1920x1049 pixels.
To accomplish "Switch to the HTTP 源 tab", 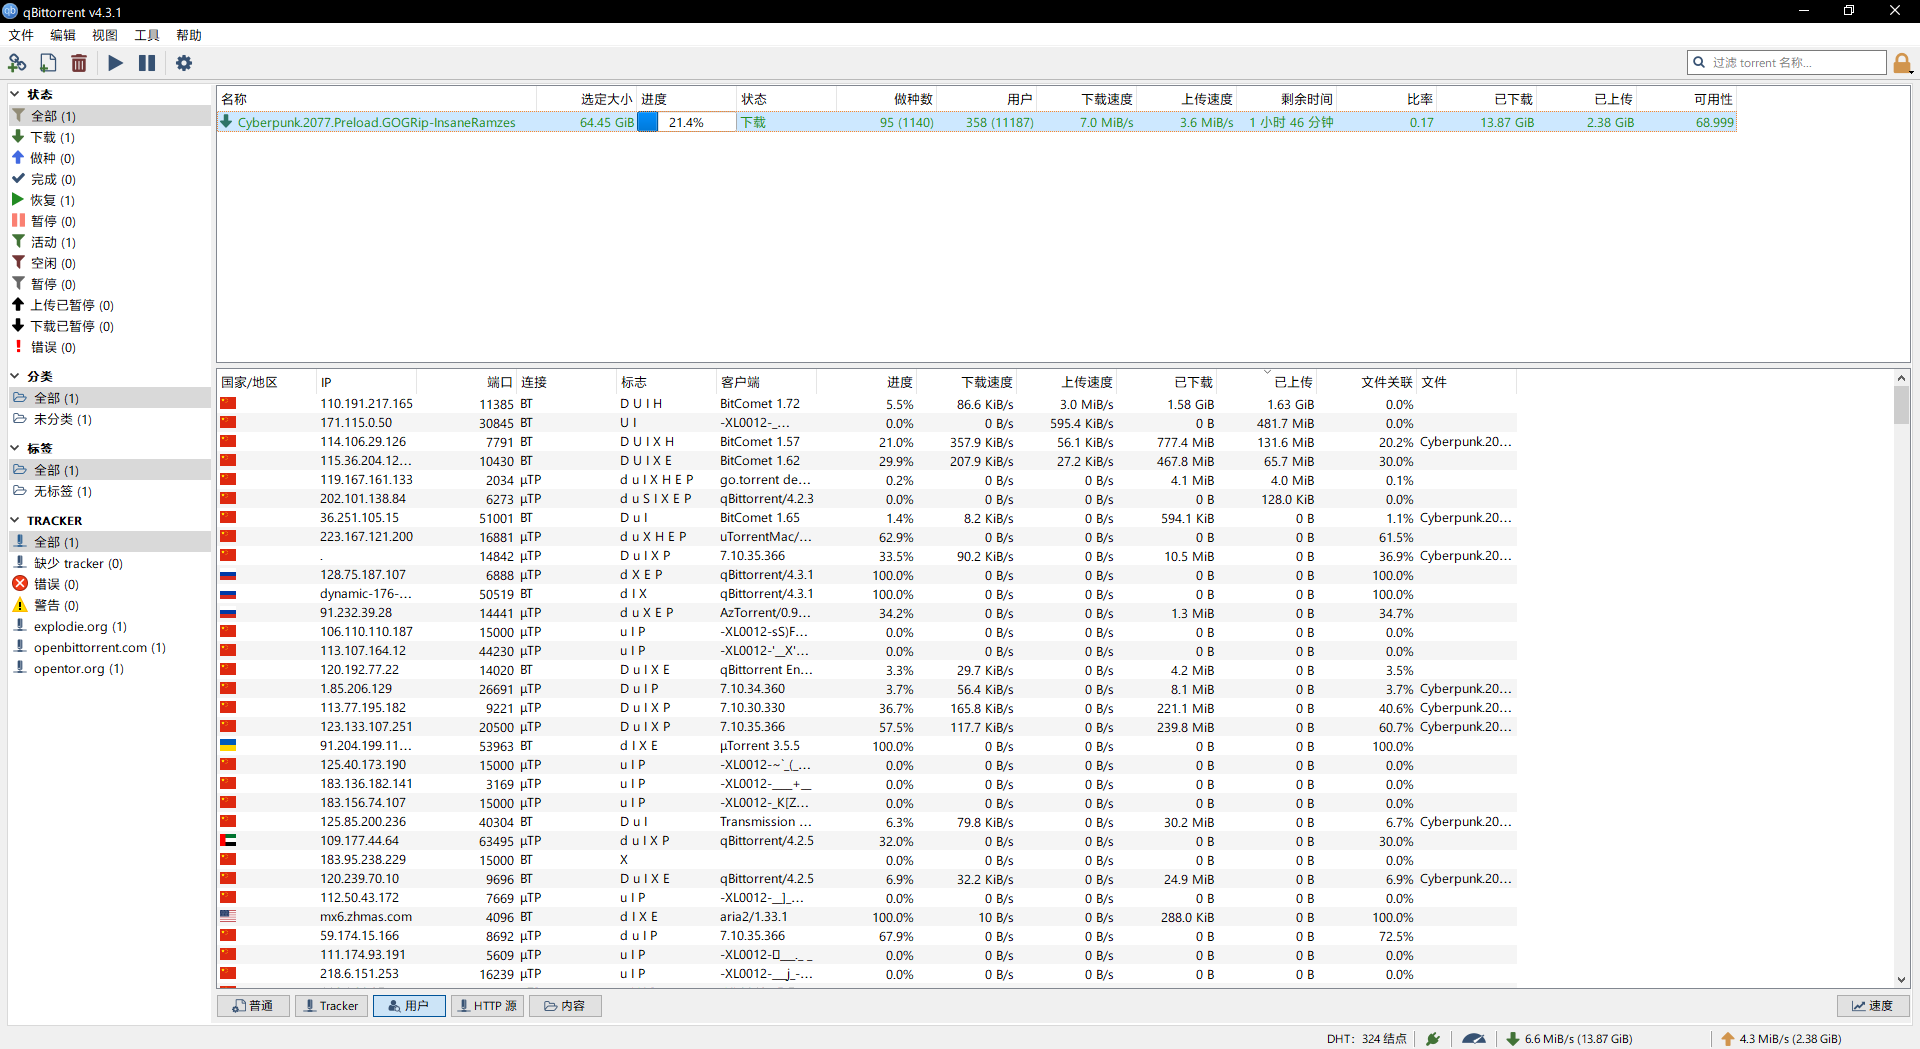I will (x=487, y=1006).
